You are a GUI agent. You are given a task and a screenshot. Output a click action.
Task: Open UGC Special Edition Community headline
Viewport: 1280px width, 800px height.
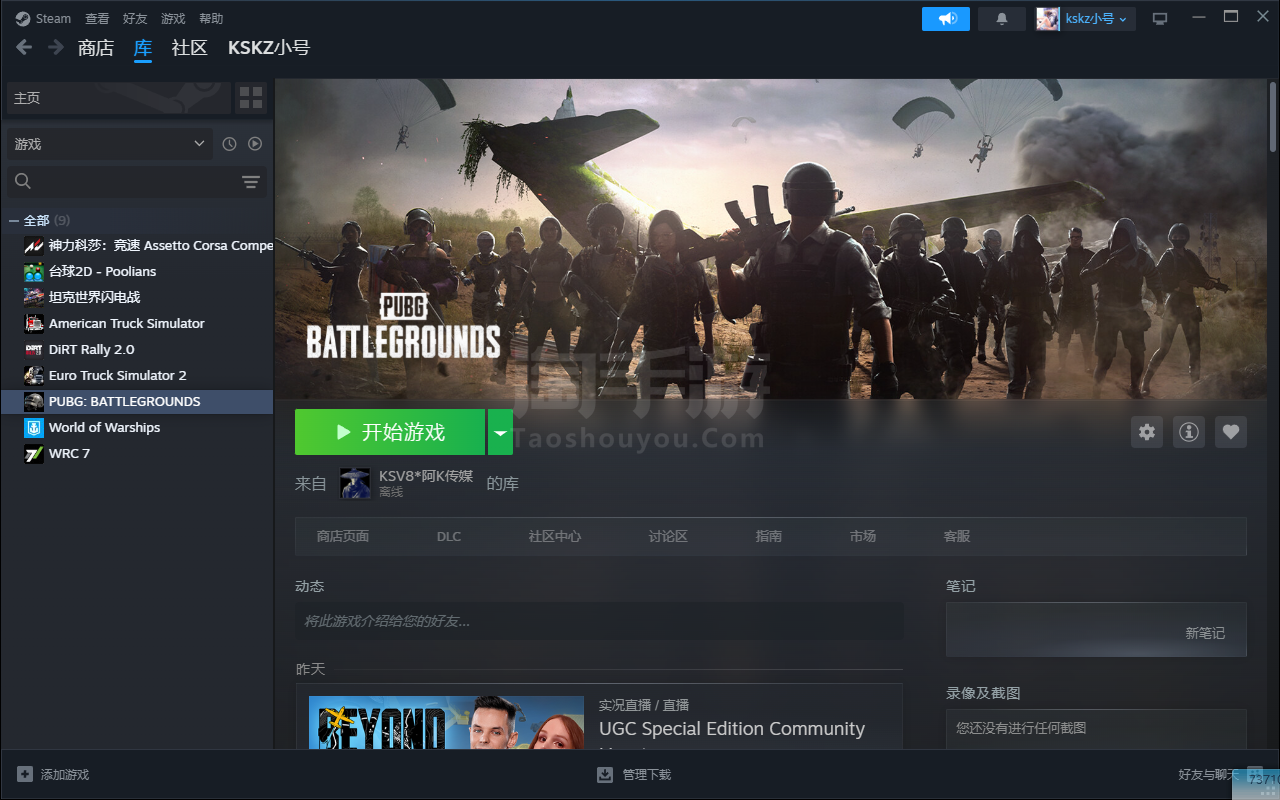click(x=732, y=729)
